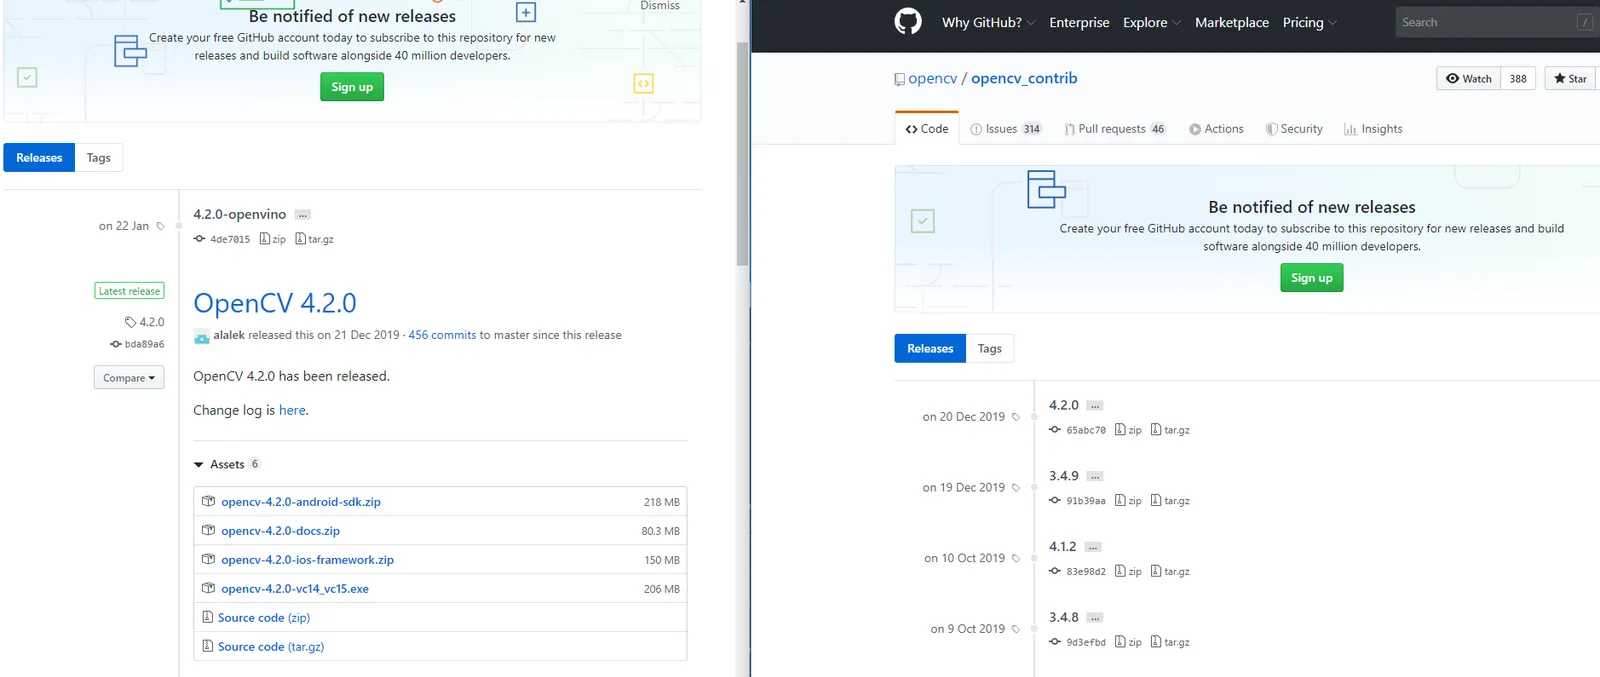Download zip for release 4.1.2

pyautogui.click(x=1129, y=572)
